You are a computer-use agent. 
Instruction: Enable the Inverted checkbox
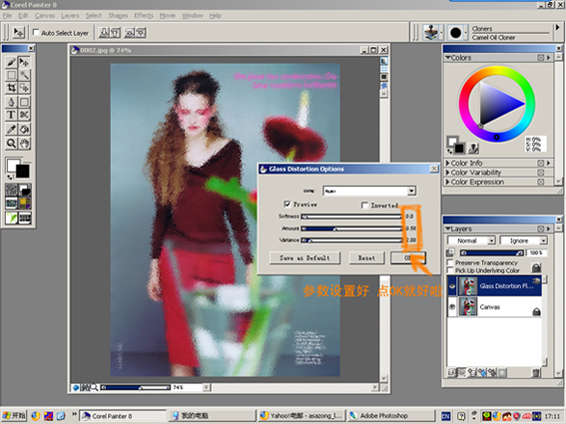(365, 205)
